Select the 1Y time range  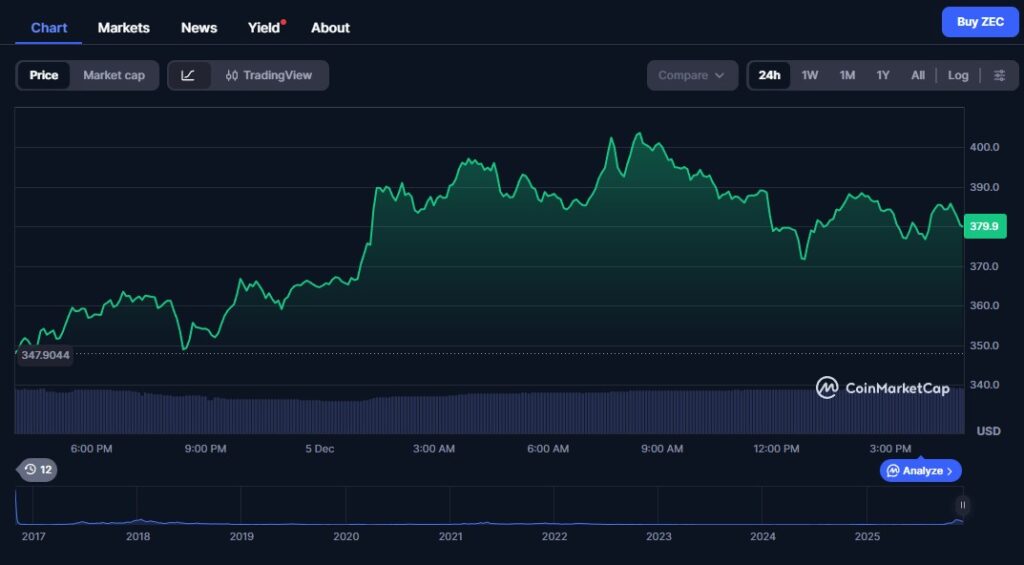point(883,75)
